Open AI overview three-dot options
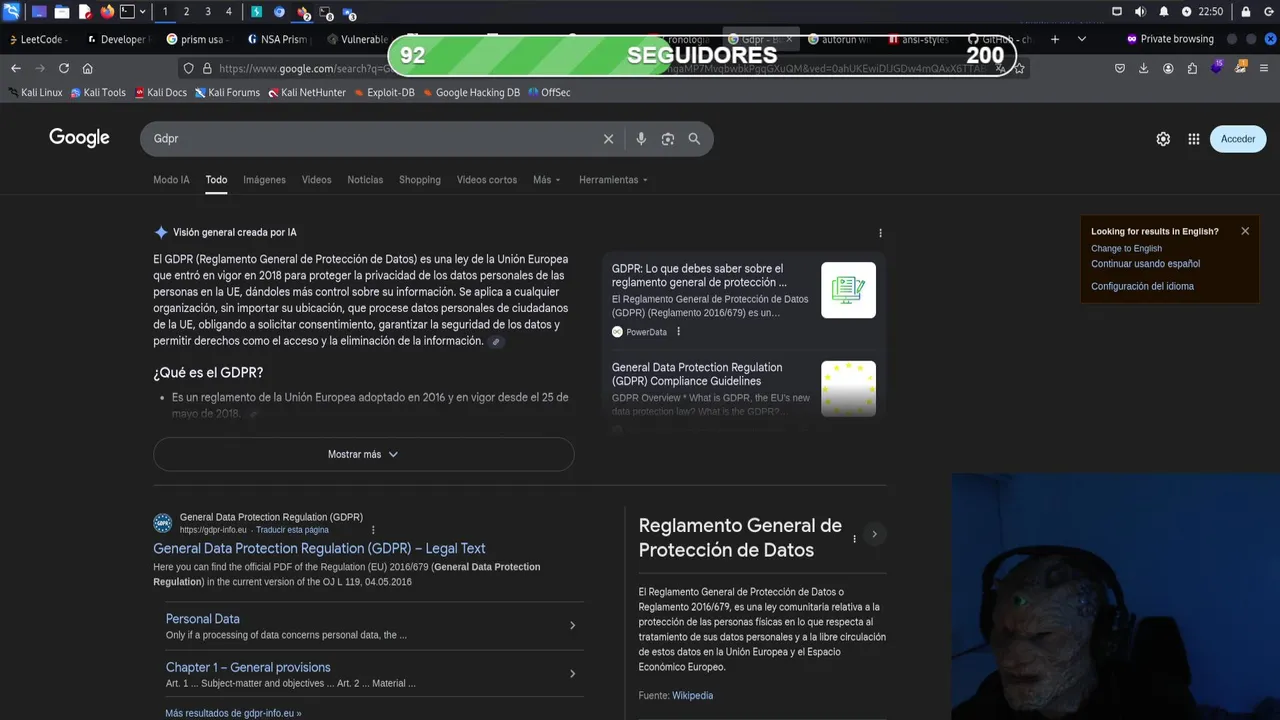This screenshot has width=1280, height=720. [x=880, y=233]
